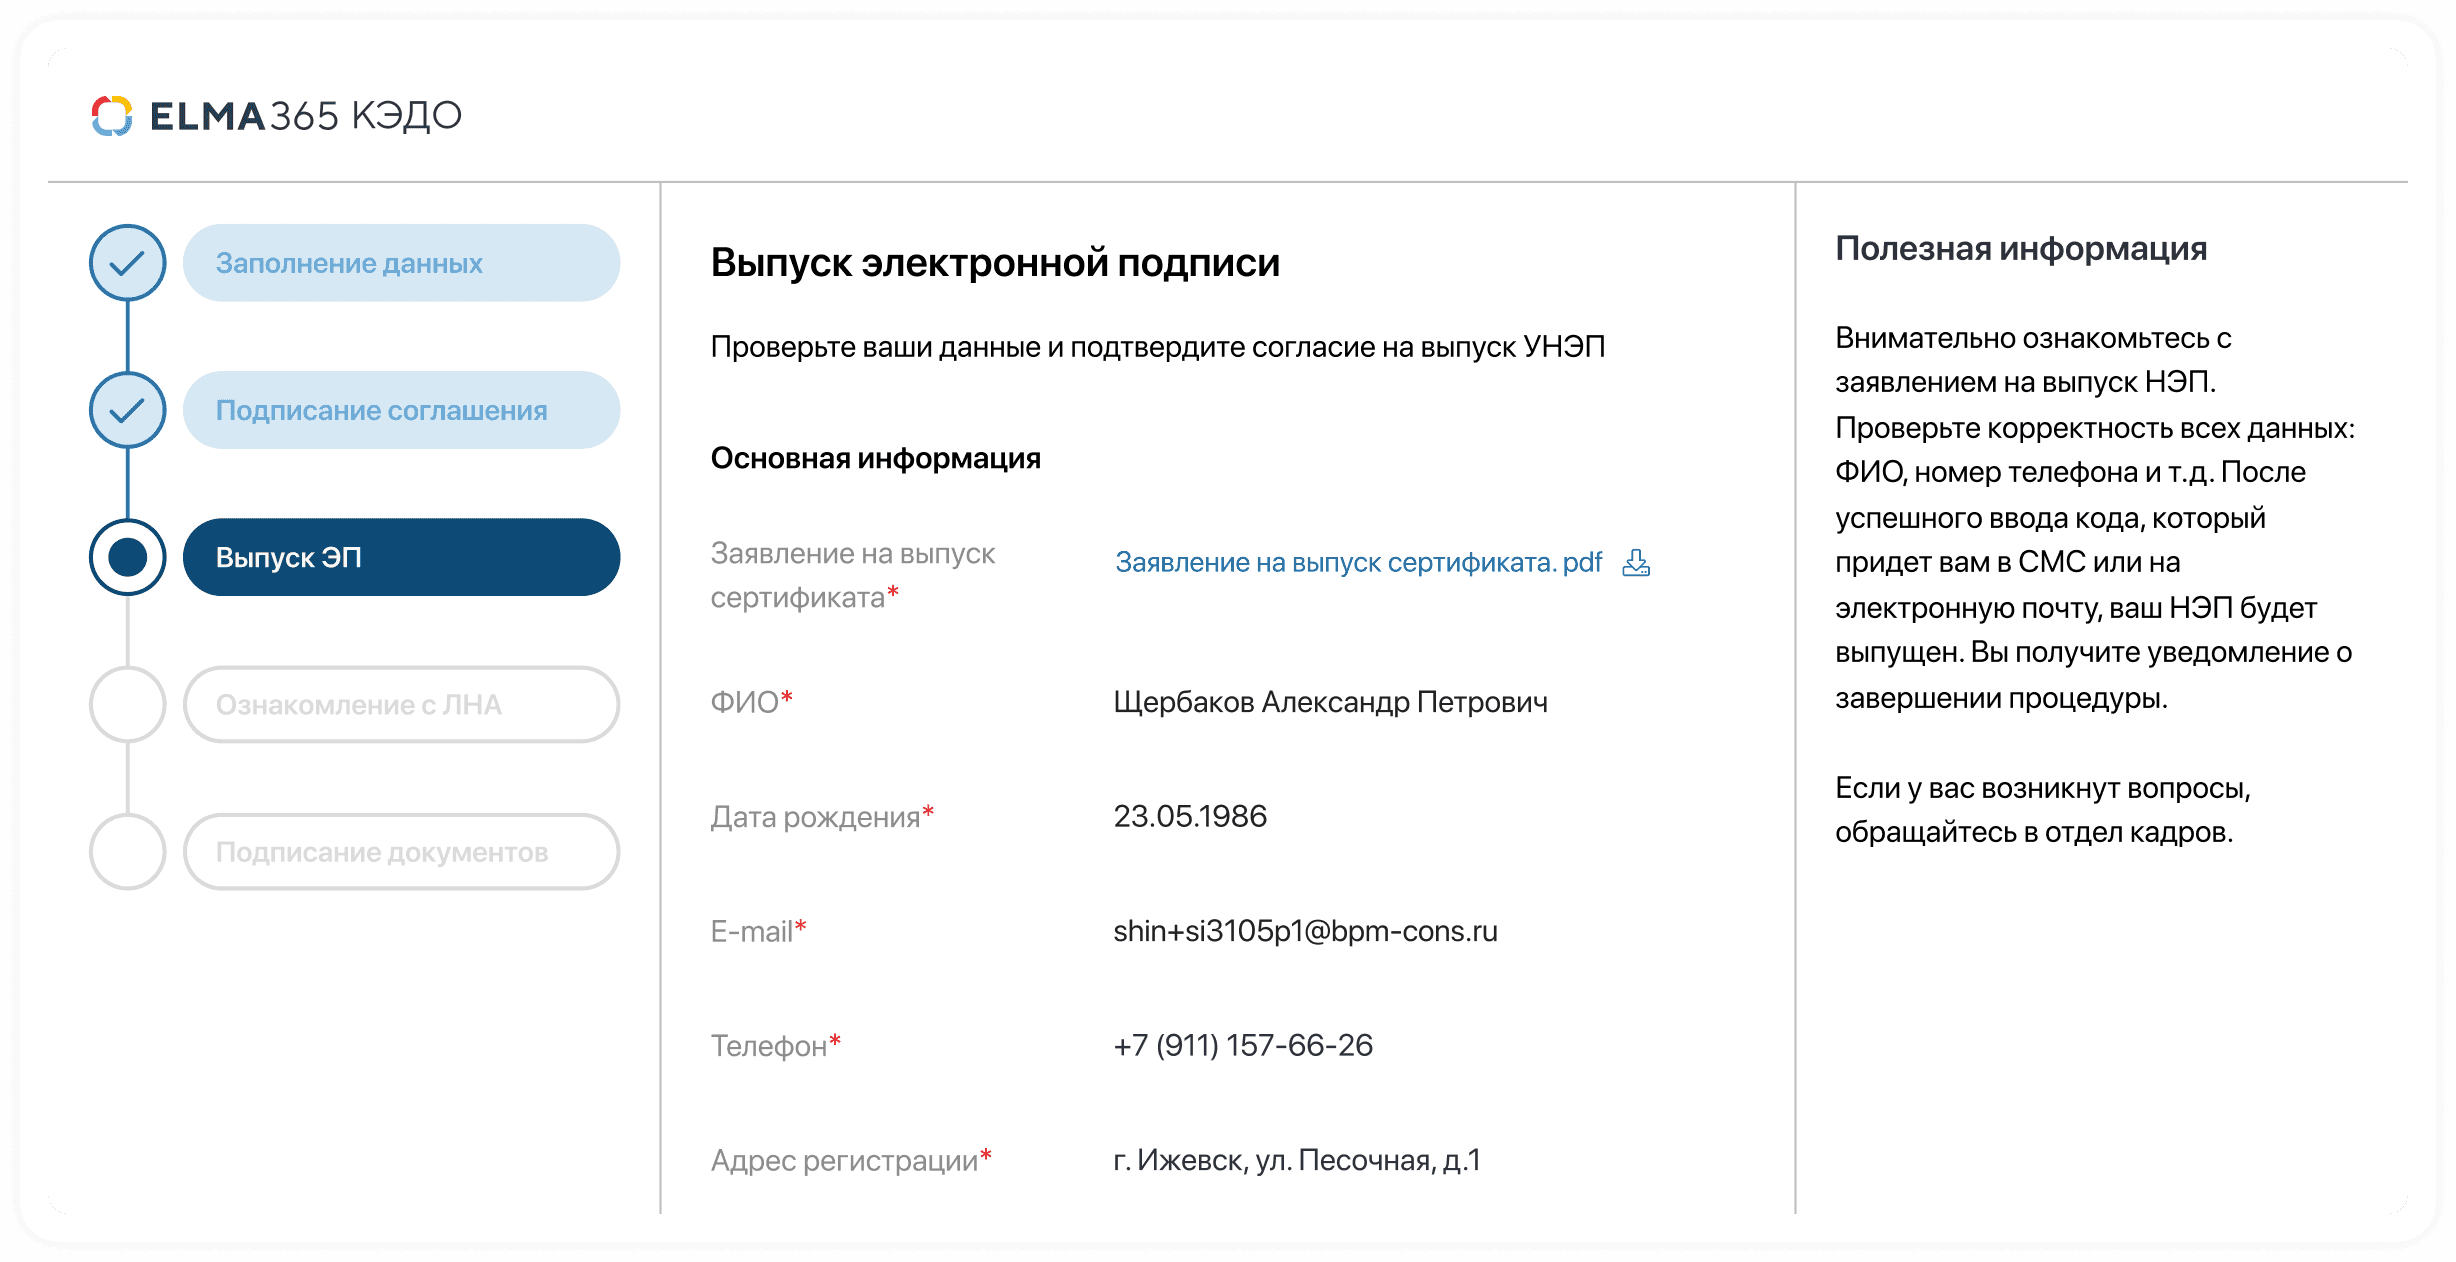Click the phone value +7 (911) 157-66-26
The width and height of the screenshot is (2456, 1262).
(x=1243, y=1045)
